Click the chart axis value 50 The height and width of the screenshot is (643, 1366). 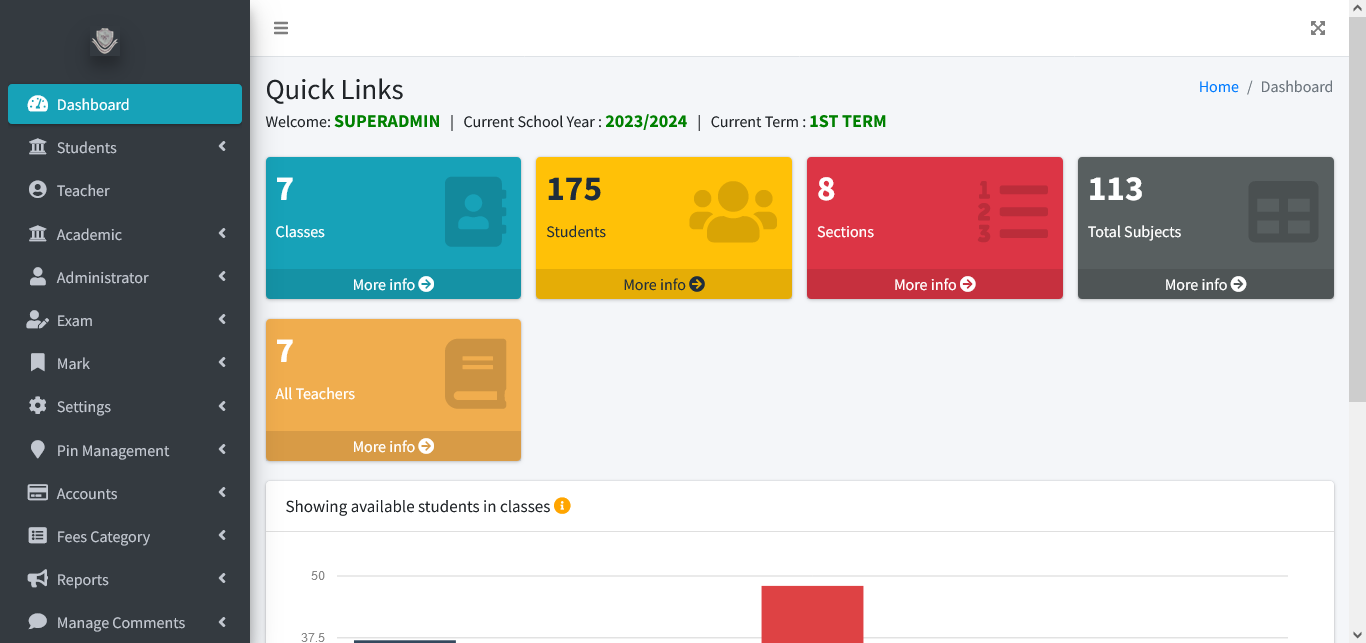click(318, 576)
